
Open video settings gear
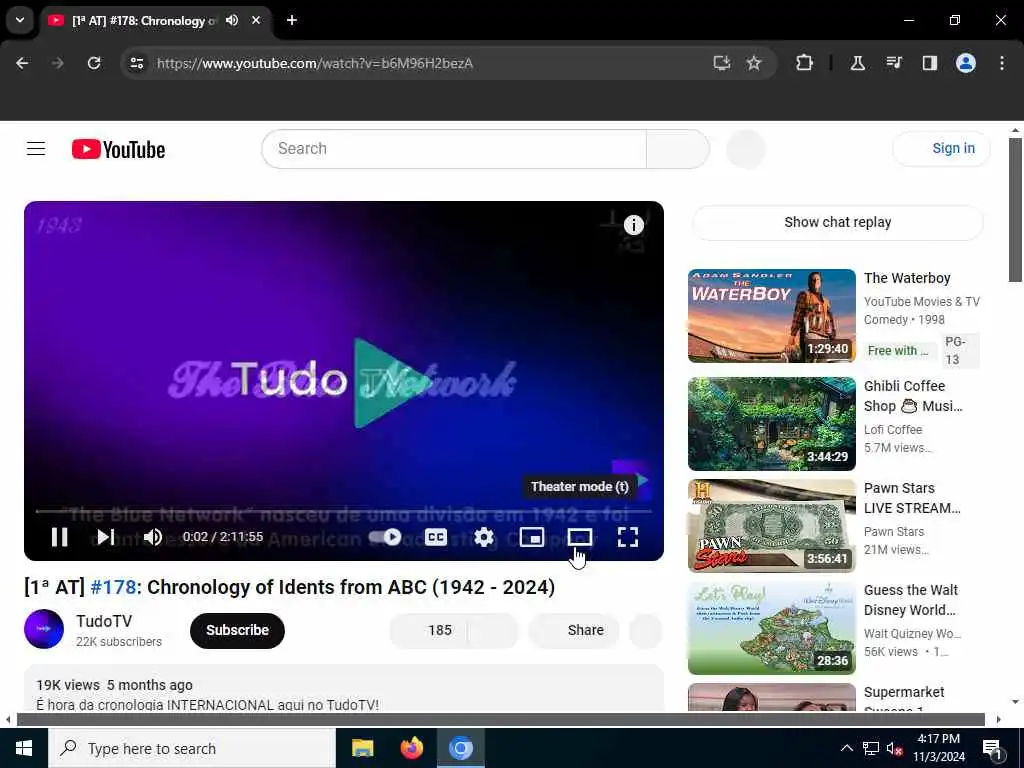[x=484, y=537]
